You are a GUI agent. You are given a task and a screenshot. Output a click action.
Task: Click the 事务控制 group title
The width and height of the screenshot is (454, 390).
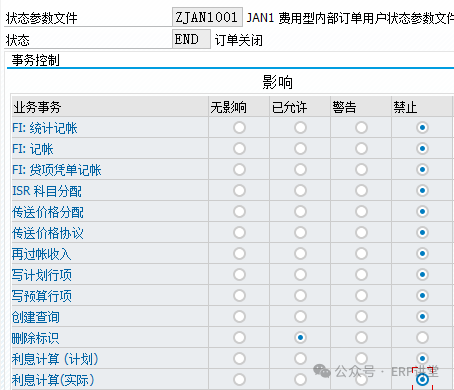tap(36, 60)
